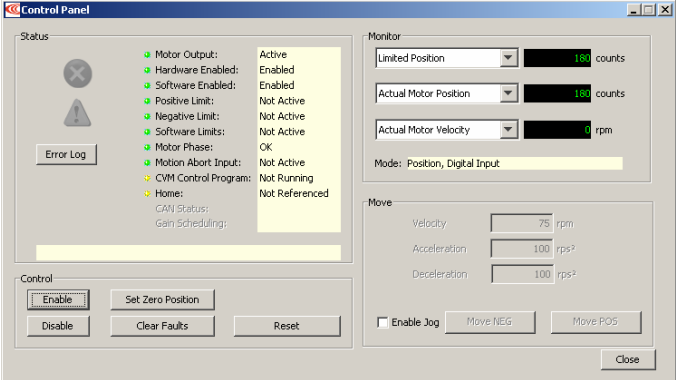The image size is (676, 380).
Task: Click the 'Not Running' status value
Action: coord(286,178)
